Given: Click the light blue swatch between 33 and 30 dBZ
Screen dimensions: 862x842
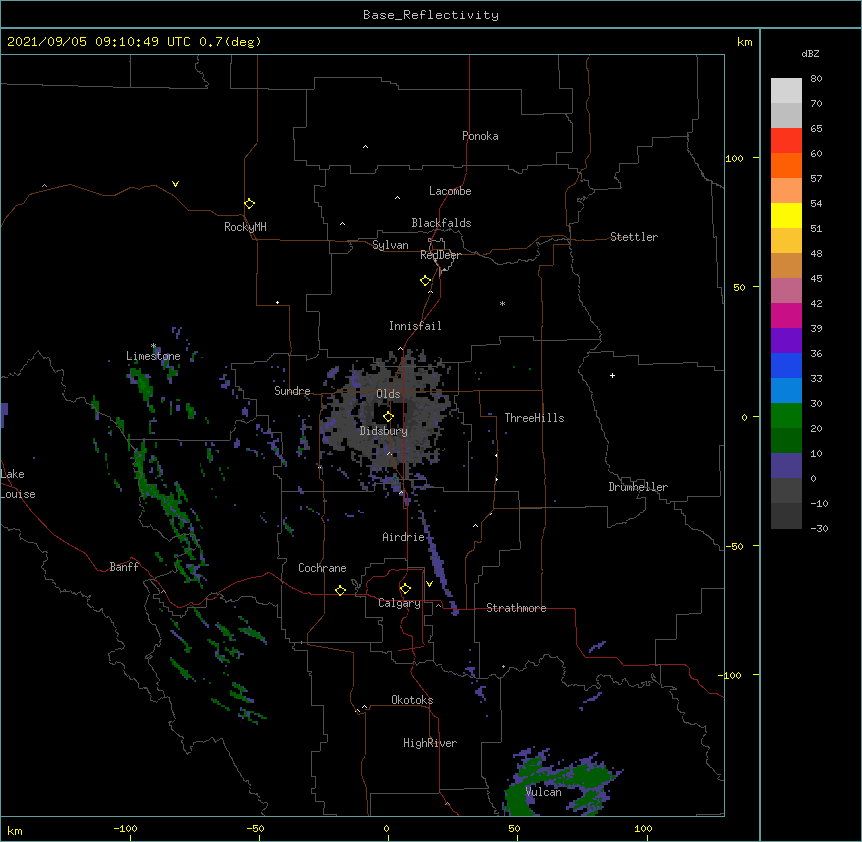Looking at the screenshot, I should pos(786,391).
